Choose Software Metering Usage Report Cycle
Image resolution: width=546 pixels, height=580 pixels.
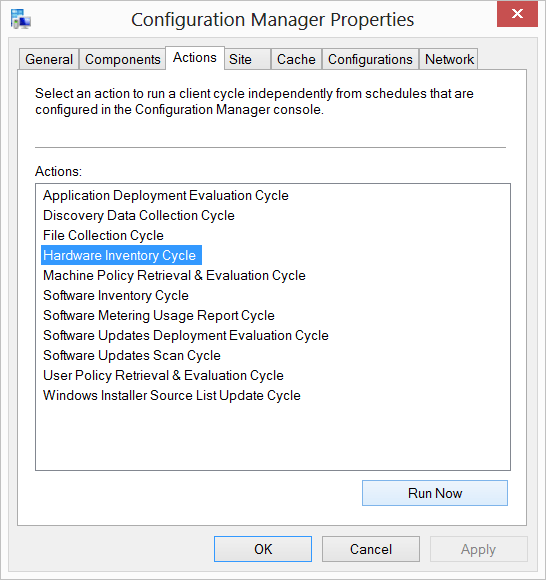tap(159, 315)
